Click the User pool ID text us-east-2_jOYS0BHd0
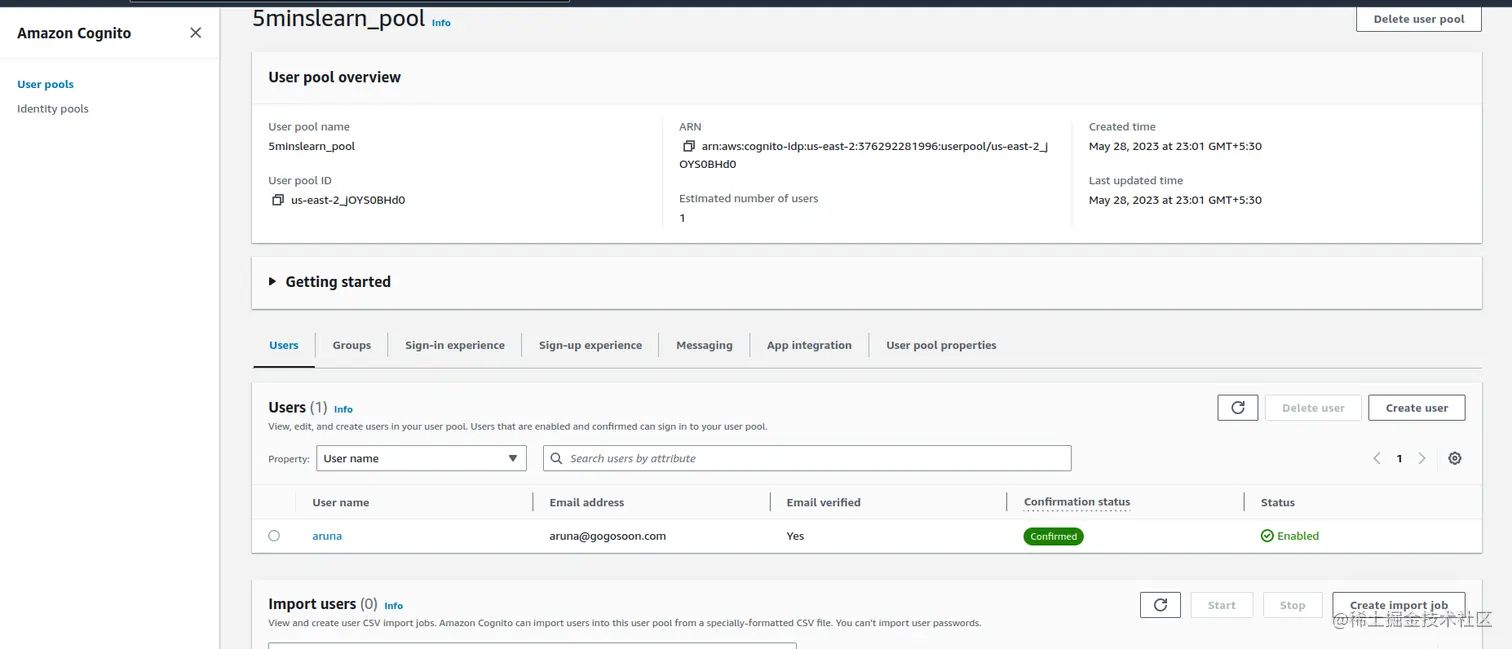Image resolution: width=1512 pixels, height=649 pixels. [348, 200]
